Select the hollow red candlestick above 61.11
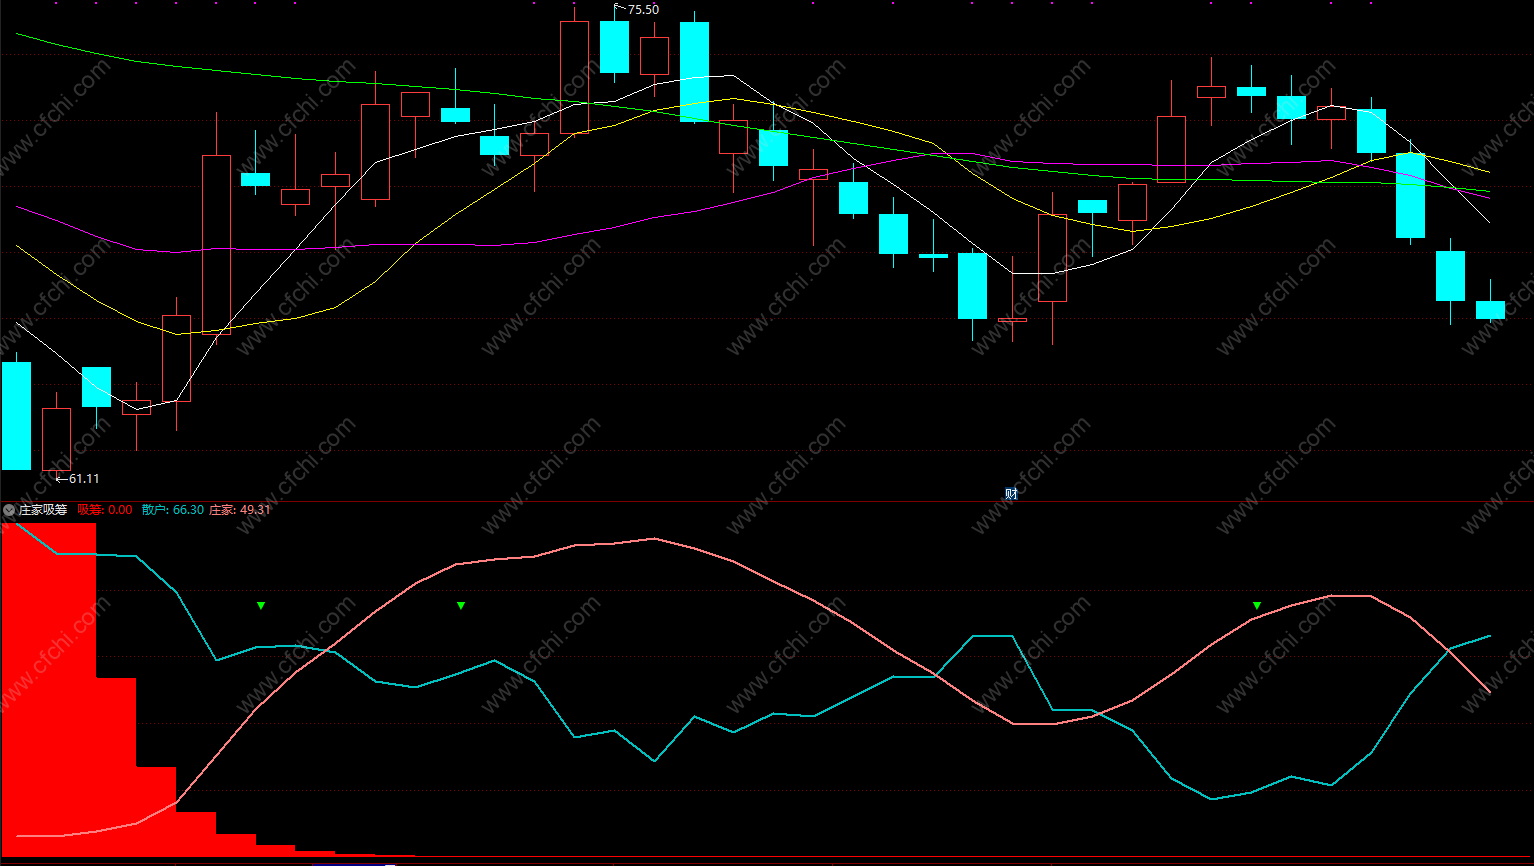Screen dimensions: 1534x866 click(56, 438)
